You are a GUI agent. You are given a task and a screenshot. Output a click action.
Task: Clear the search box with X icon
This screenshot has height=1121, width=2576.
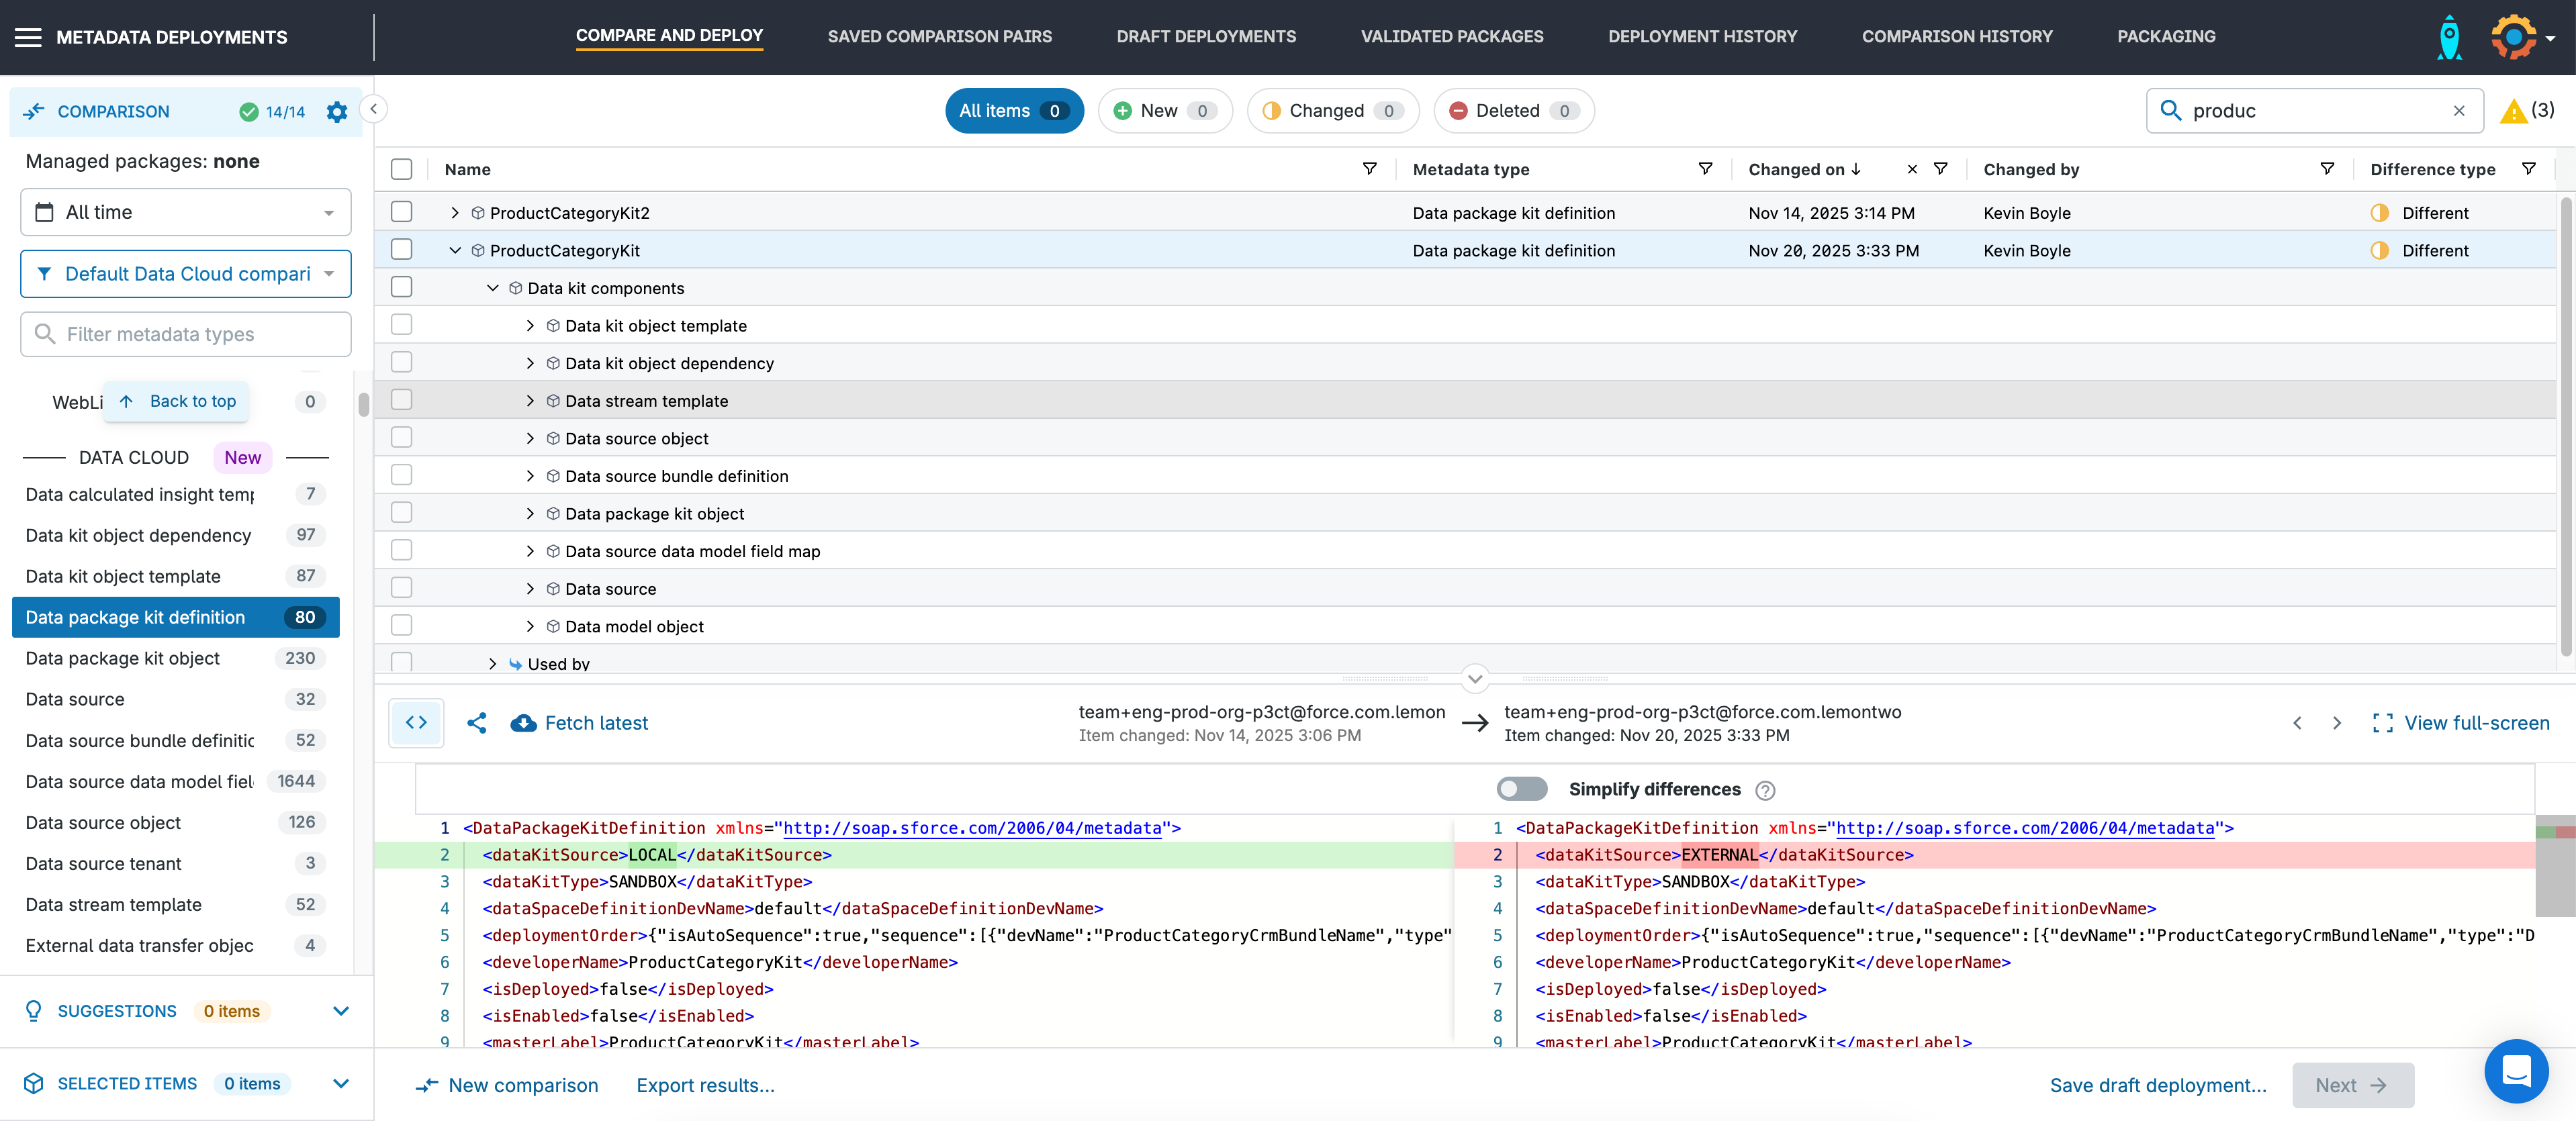coord(2459,111)
